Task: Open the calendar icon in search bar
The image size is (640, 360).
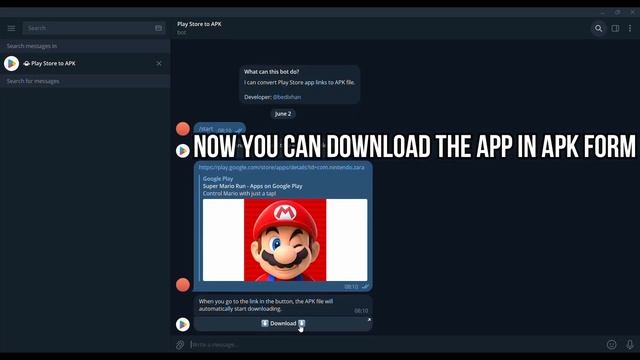Action: [158, 28]
